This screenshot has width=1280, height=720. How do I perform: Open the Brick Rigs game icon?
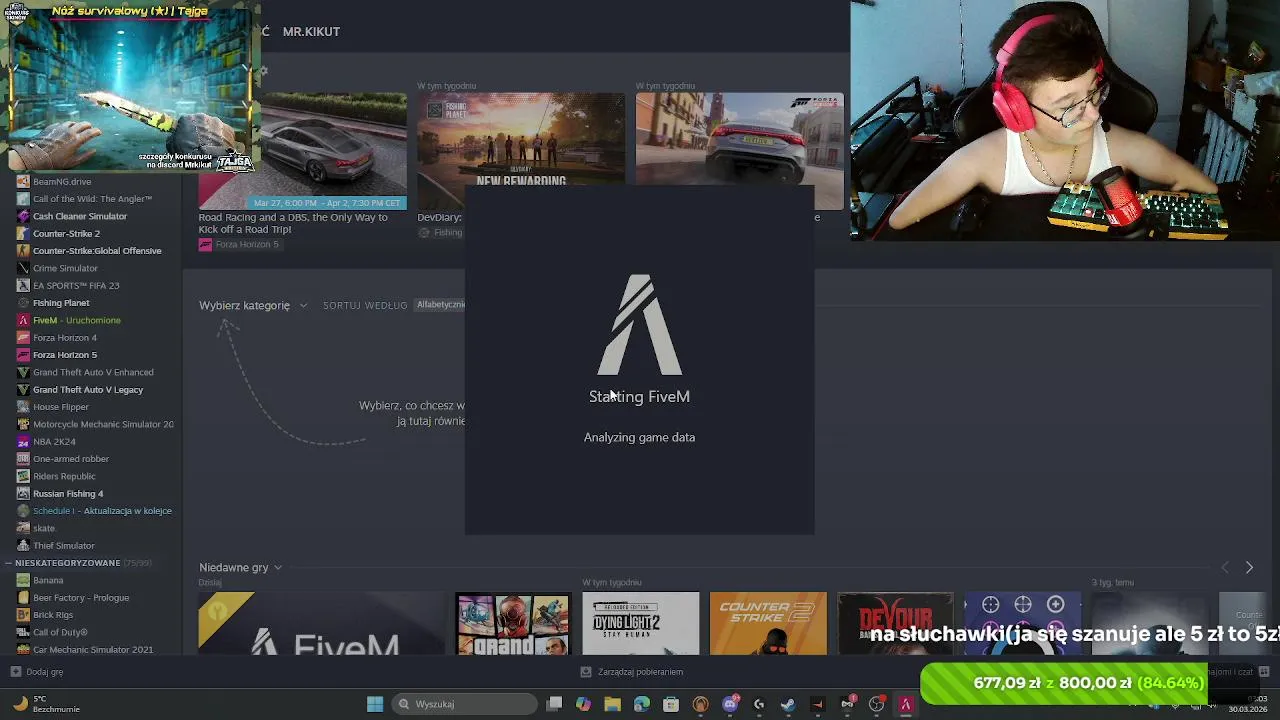pos(23,615)
